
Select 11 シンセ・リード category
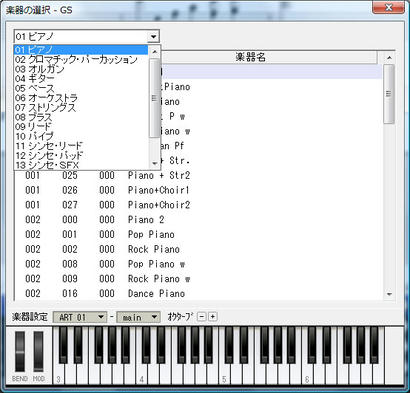[x=81, y=146]
